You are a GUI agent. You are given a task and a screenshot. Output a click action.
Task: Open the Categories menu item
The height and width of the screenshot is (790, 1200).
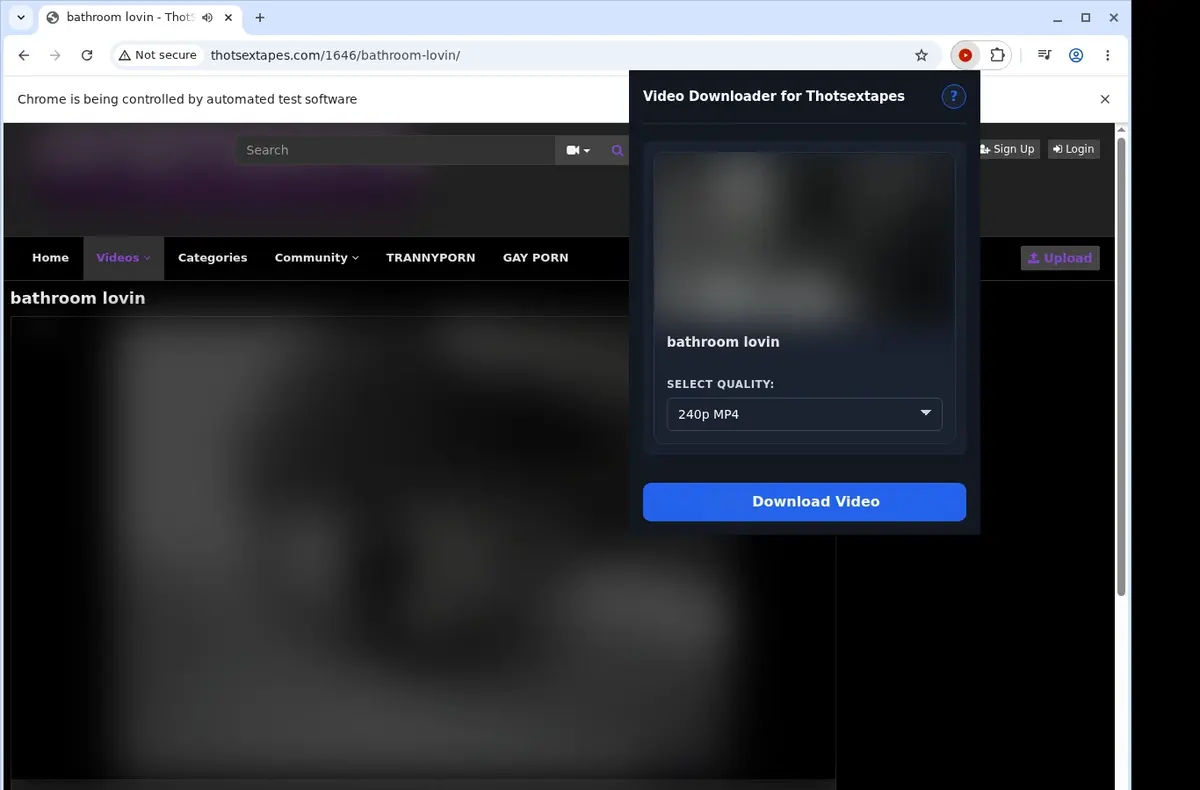point(212,258)
